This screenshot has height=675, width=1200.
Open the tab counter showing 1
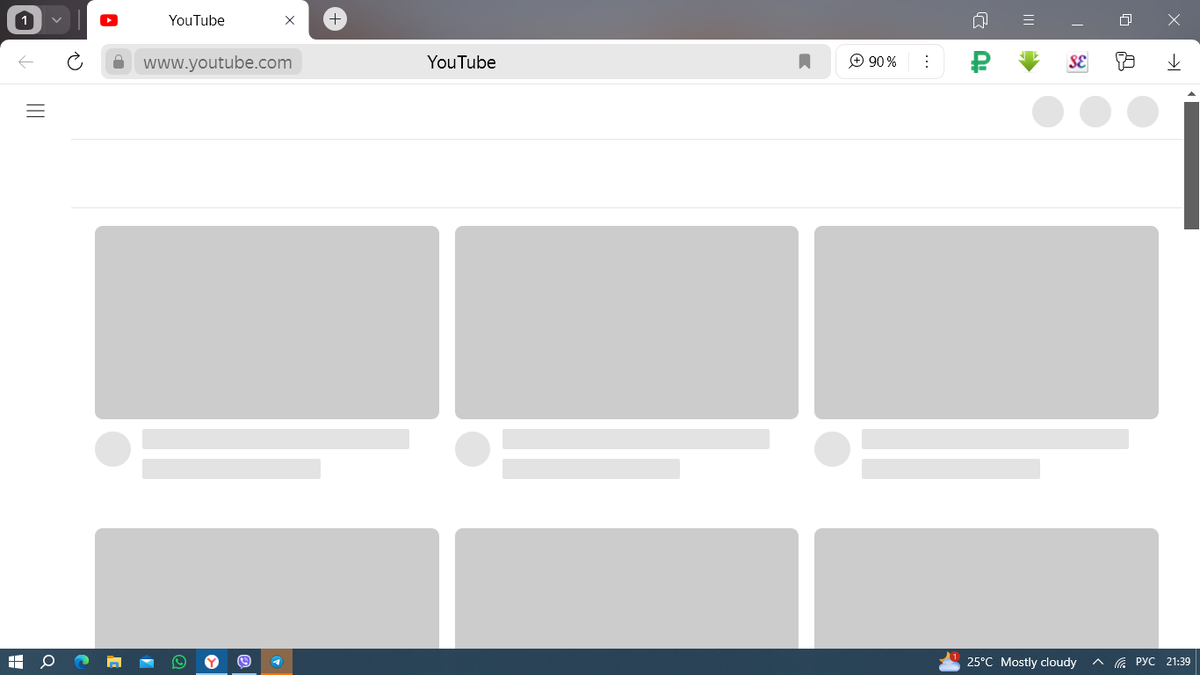point(24,20)
